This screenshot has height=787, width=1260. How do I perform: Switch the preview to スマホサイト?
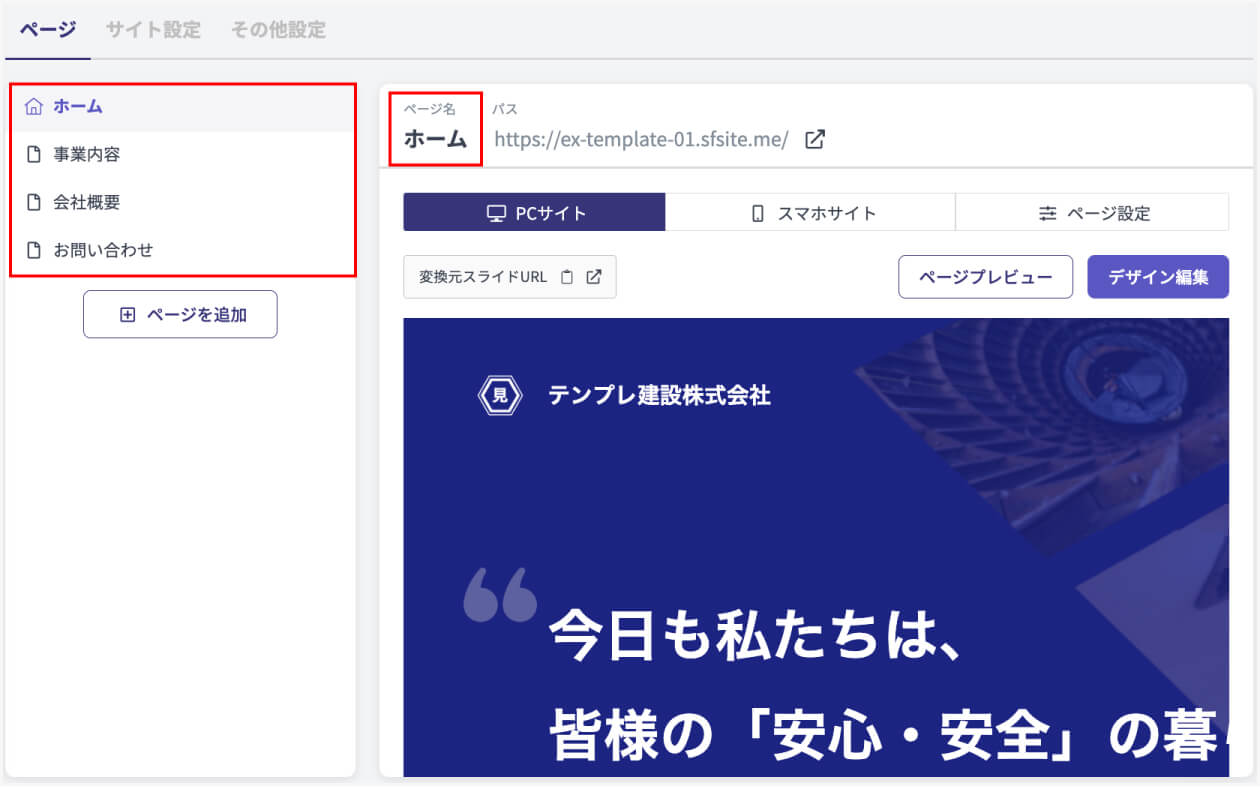click(811, 213)
